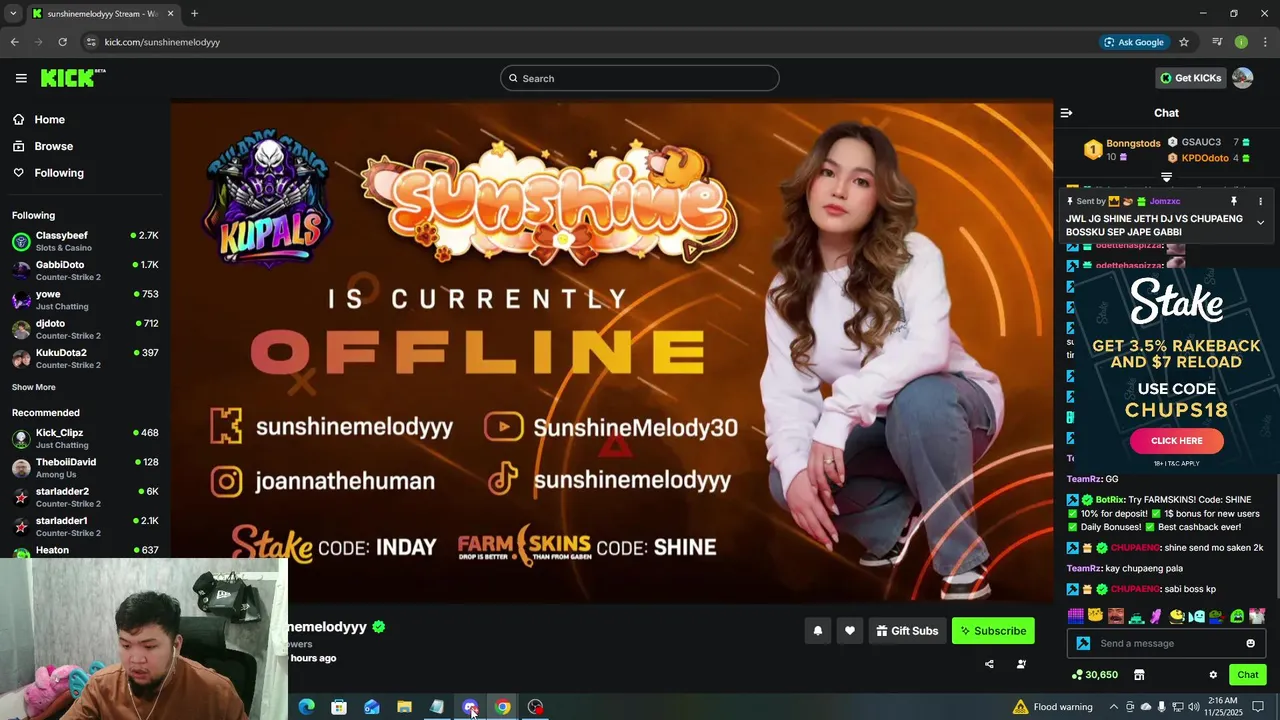Screen dimensions: 1280x720
Task: Toggle the heart follow button
Action: click(849, 631)
